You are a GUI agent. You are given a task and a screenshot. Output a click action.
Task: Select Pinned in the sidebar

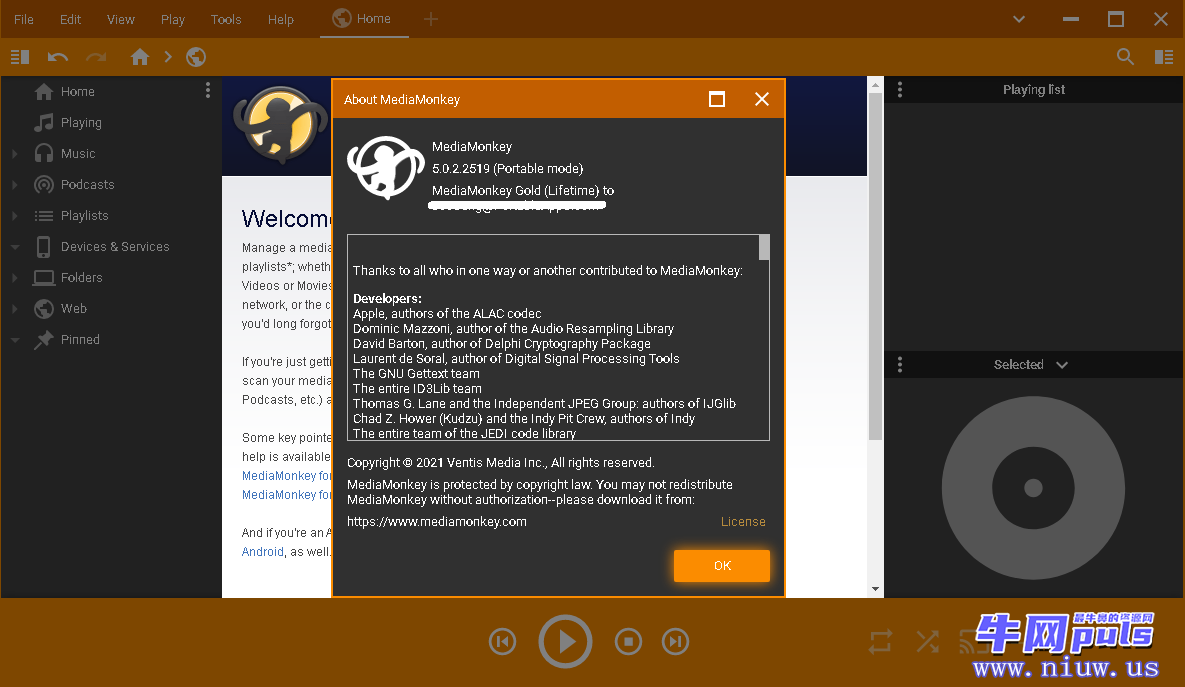click(x=80, y=339)
